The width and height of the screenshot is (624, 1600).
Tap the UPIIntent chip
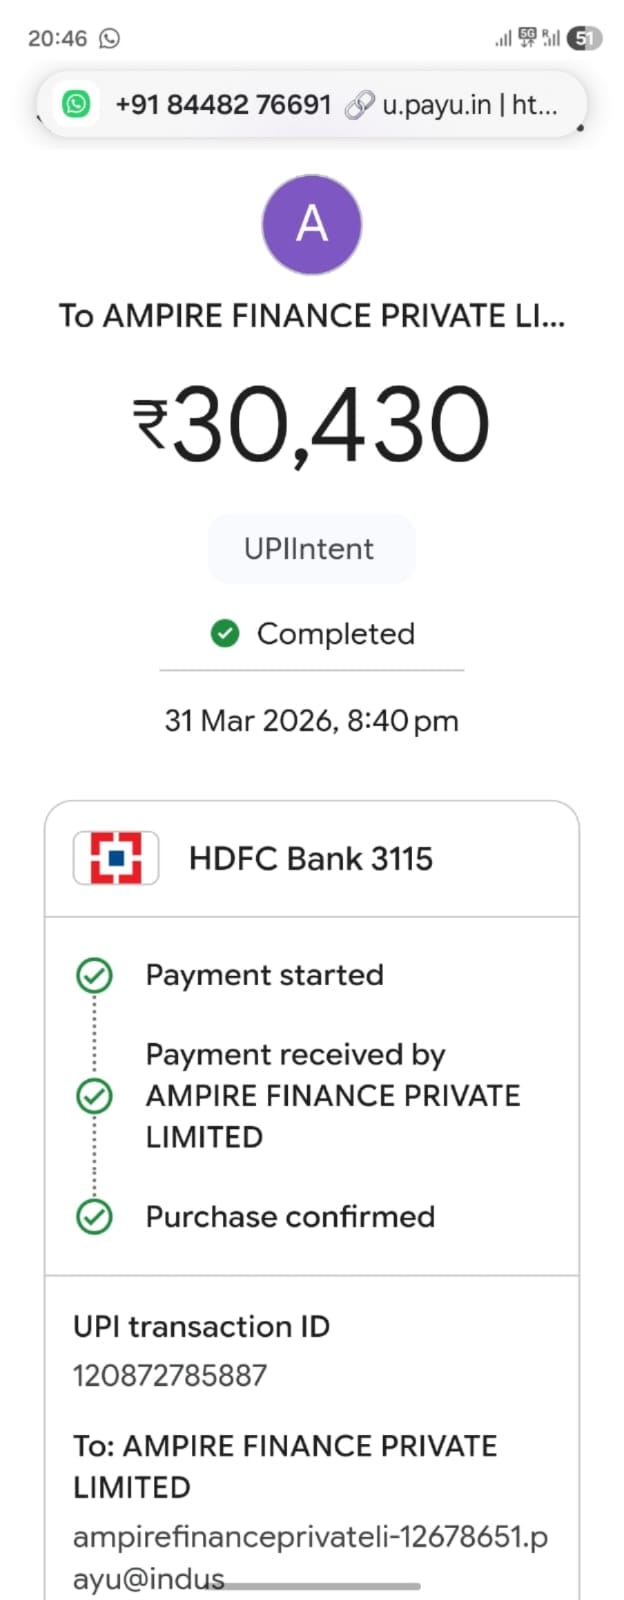(x=310, y=549)
